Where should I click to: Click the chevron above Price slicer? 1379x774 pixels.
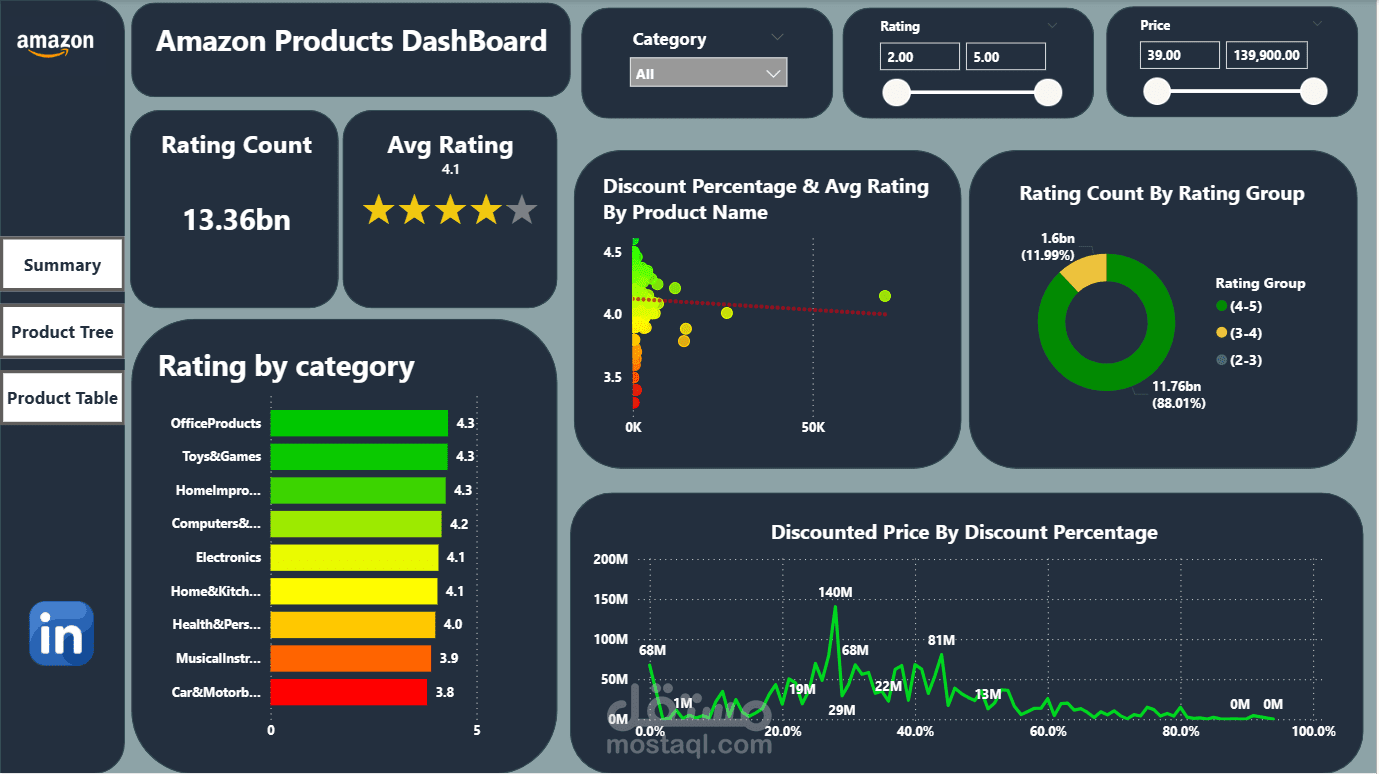[x=1317, y=24]
